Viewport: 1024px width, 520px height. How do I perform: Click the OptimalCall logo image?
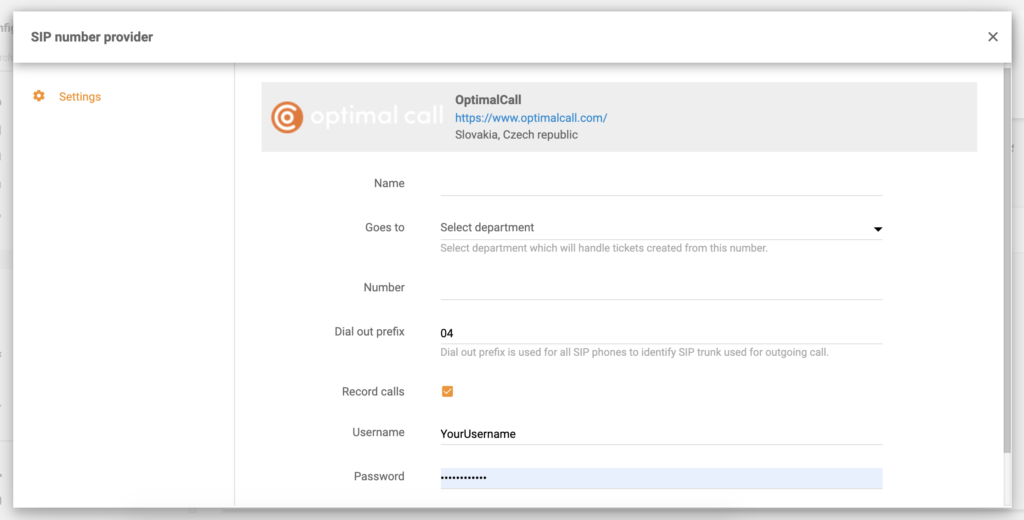(x=356, y=117)
